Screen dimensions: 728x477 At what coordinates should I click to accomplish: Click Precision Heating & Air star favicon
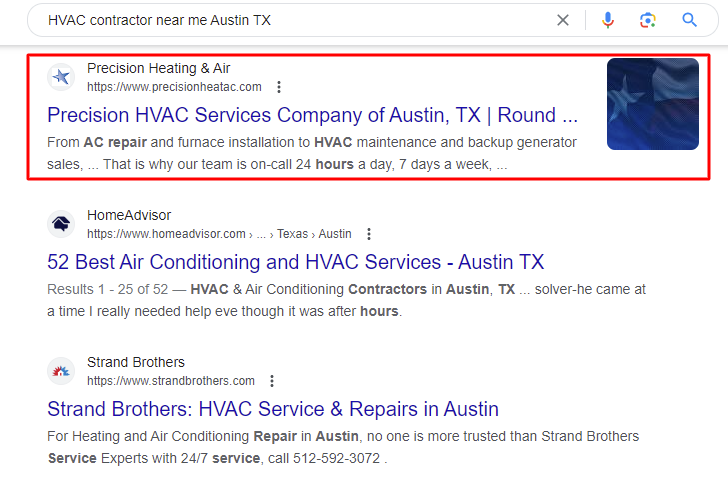(x=61, y=77)
